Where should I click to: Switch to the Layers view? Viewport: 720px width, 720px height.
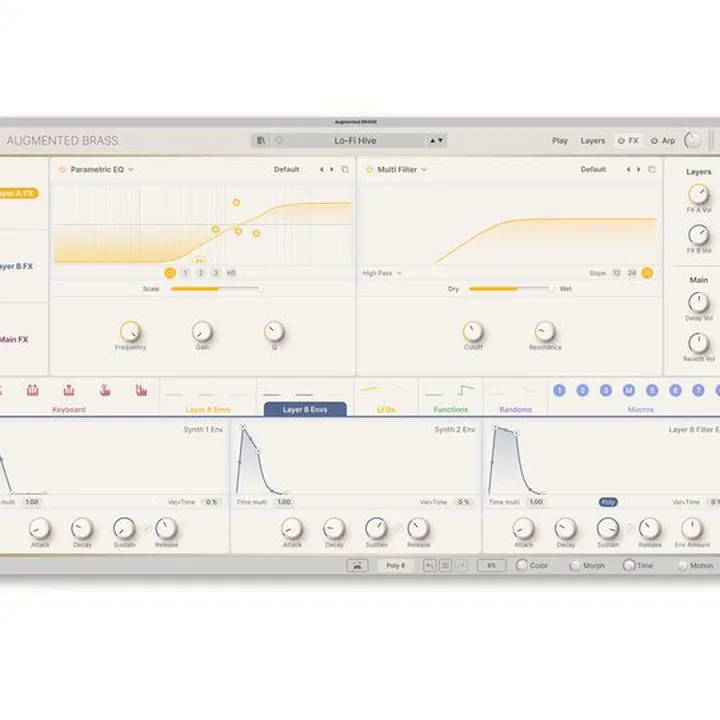point(593,141)
